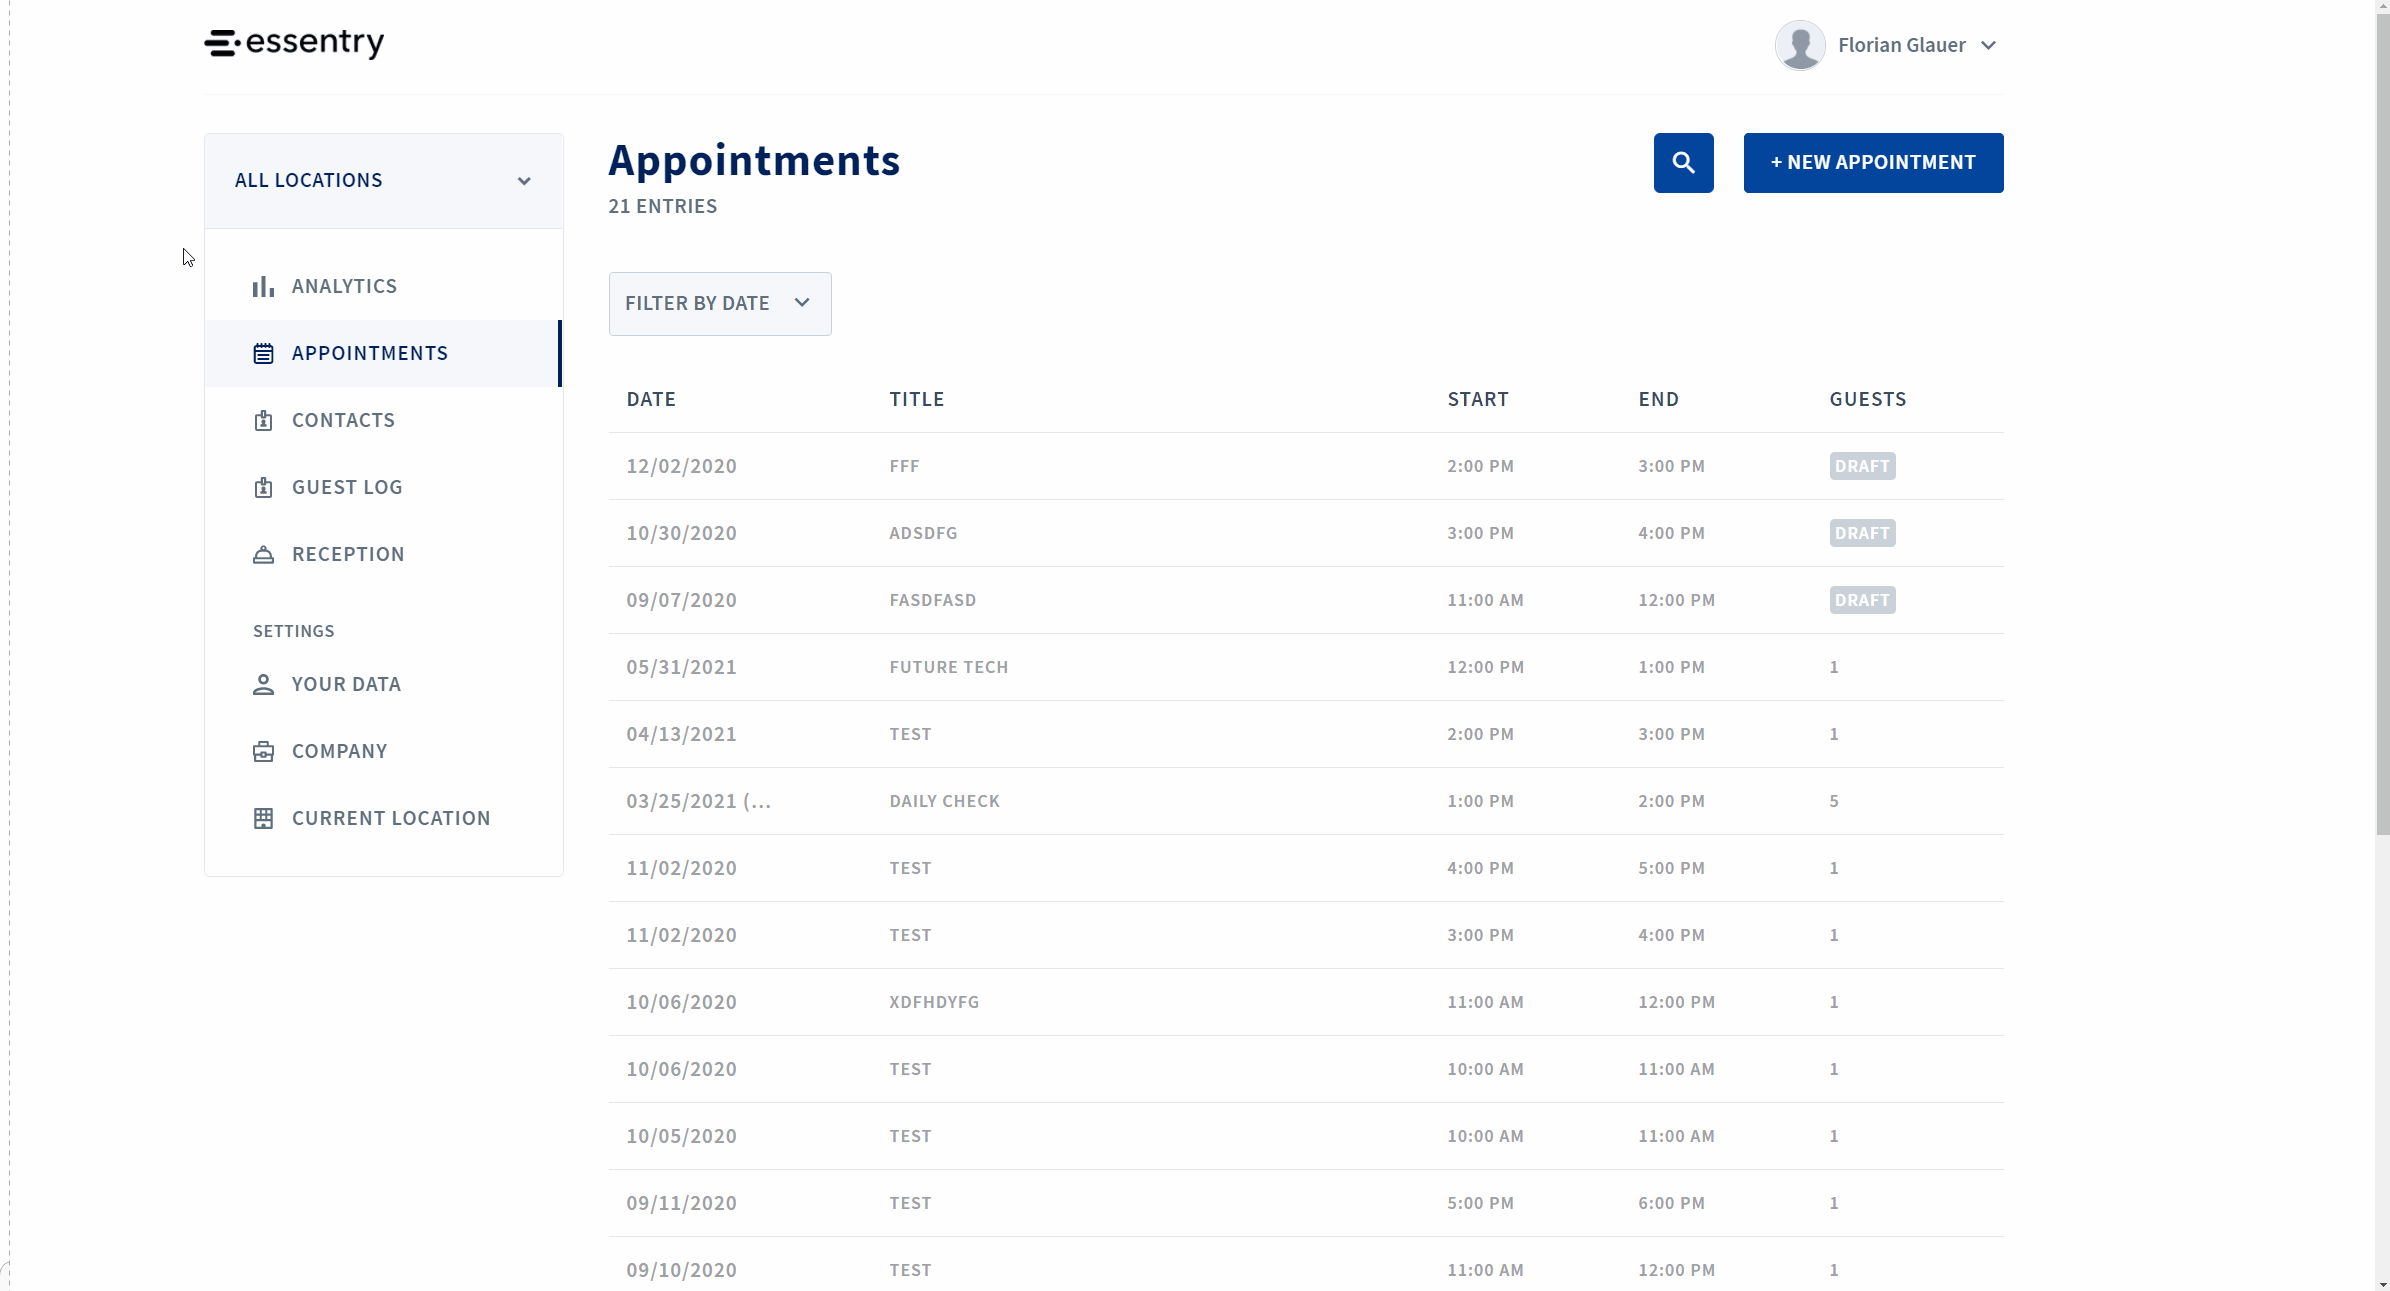Click the DRAFT badge on 12/02/2020 row
This screenshot has height=1291, width=2390.
[x=1863, y=467]
